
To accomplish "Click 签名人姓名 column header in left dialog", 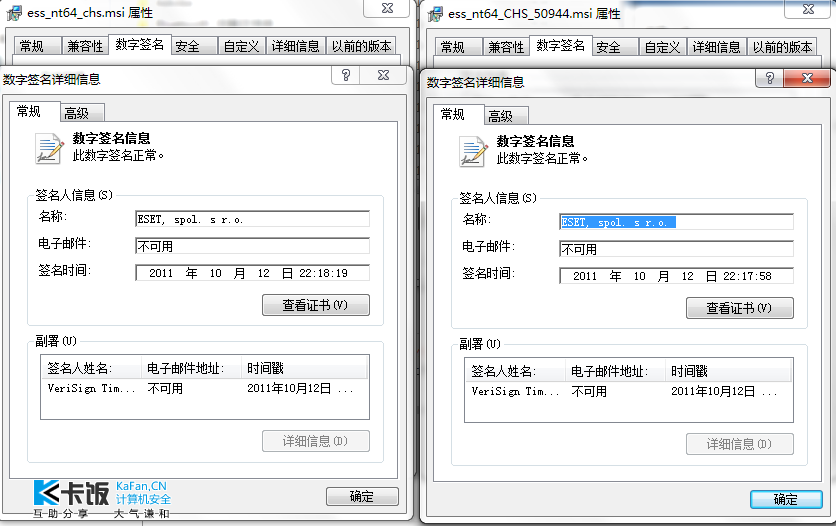I will point(91,368).
